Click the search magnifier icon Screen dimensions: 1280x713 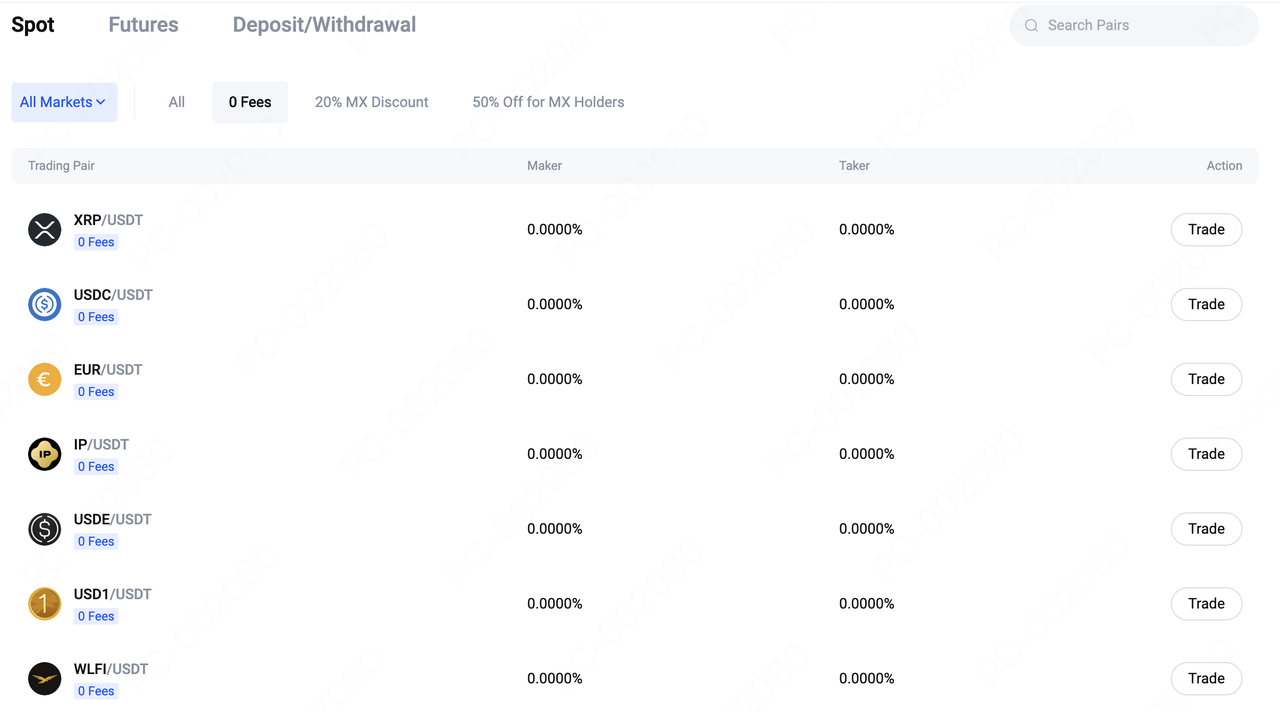point(1031,26)
